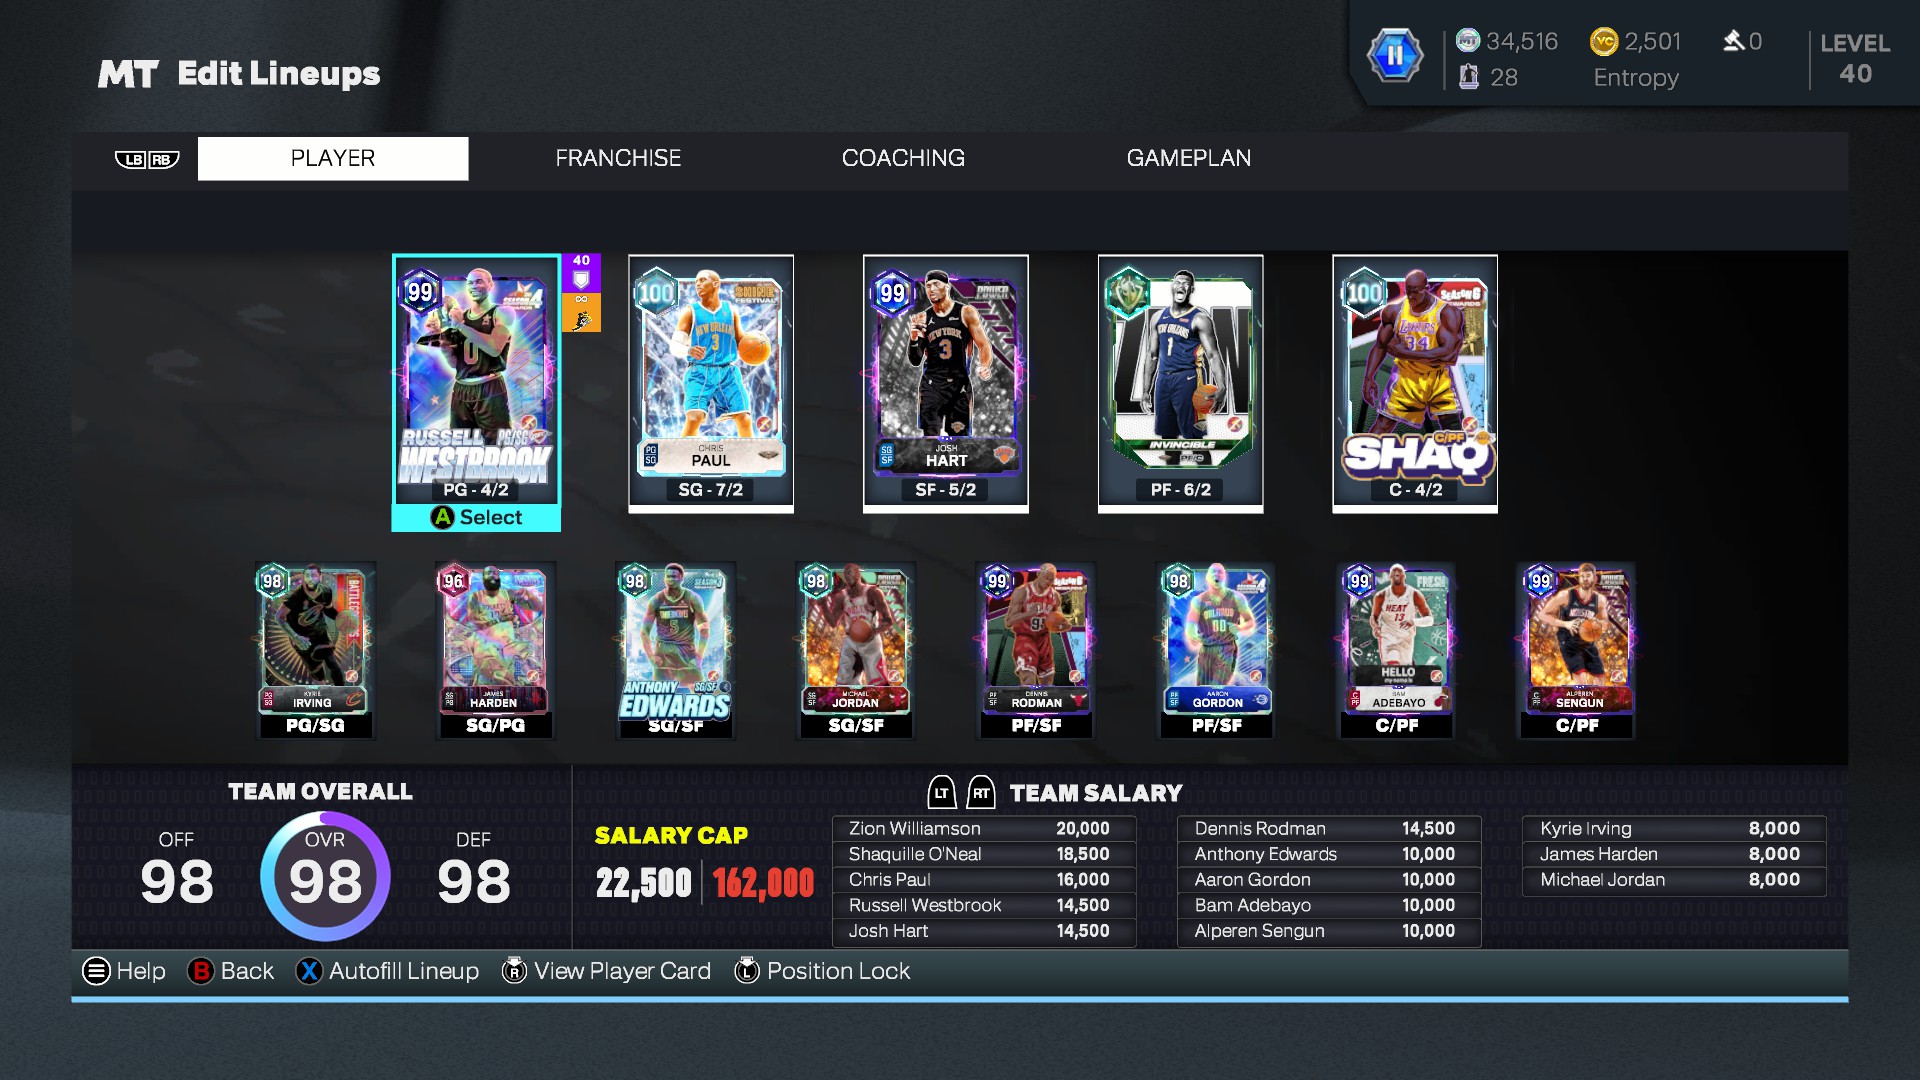The width and height of the screenshot is (1920, 1080).
Task: Click the MT points coin icon
Action: (x=1467, y=41)
